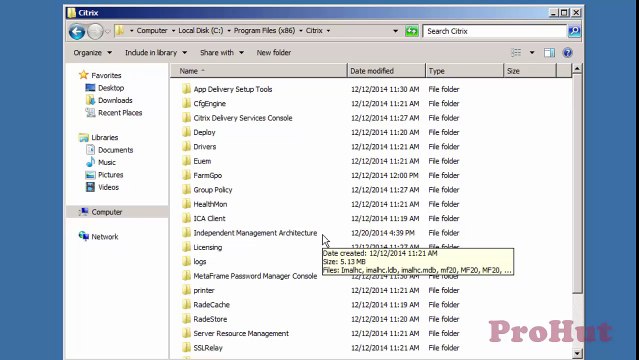Select the App Delivery Setup Tools folder icon
Viewport: 639px width, 360px height.
tap(186, 89)
